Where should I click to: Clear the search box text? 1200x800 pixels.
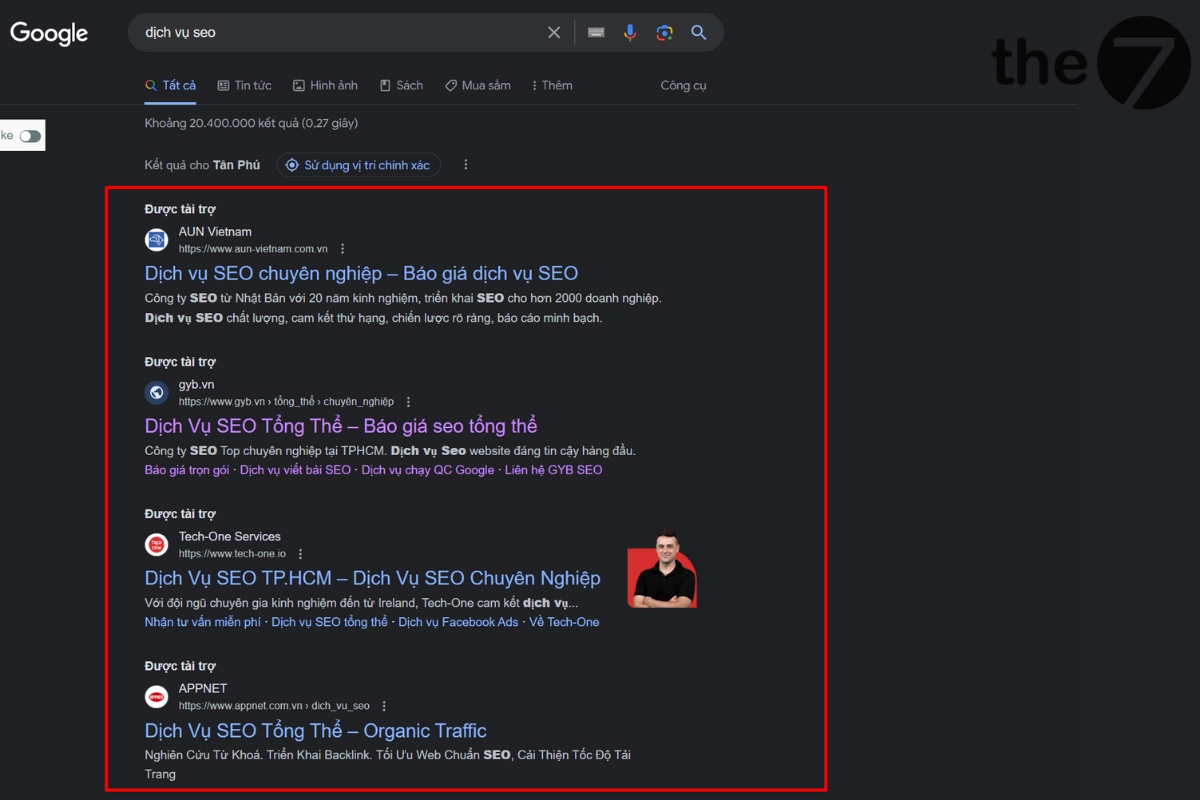(x=554, y=33)
